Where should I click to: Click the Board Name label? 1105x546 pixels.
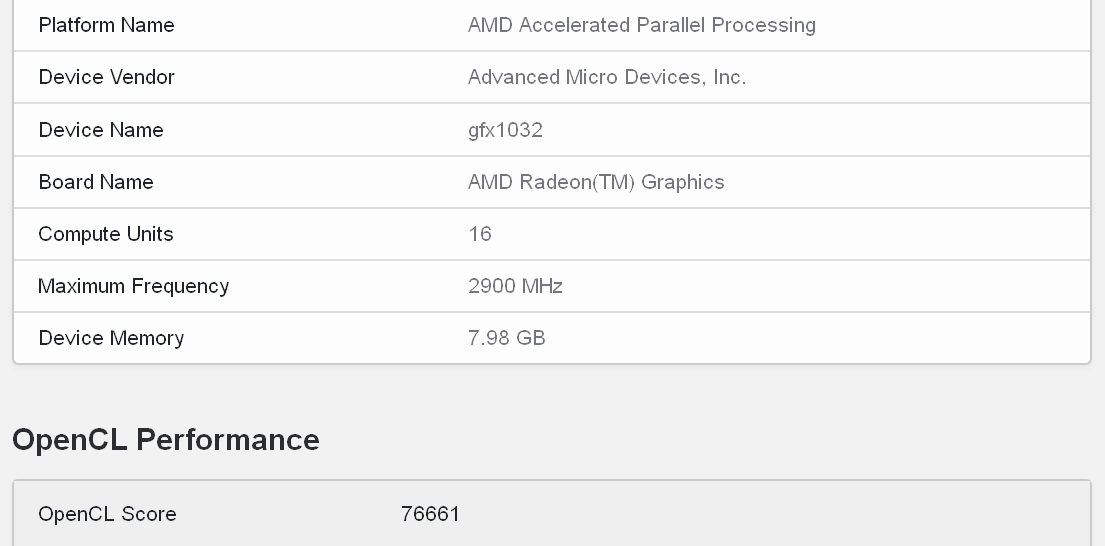[x=96, y=182]
